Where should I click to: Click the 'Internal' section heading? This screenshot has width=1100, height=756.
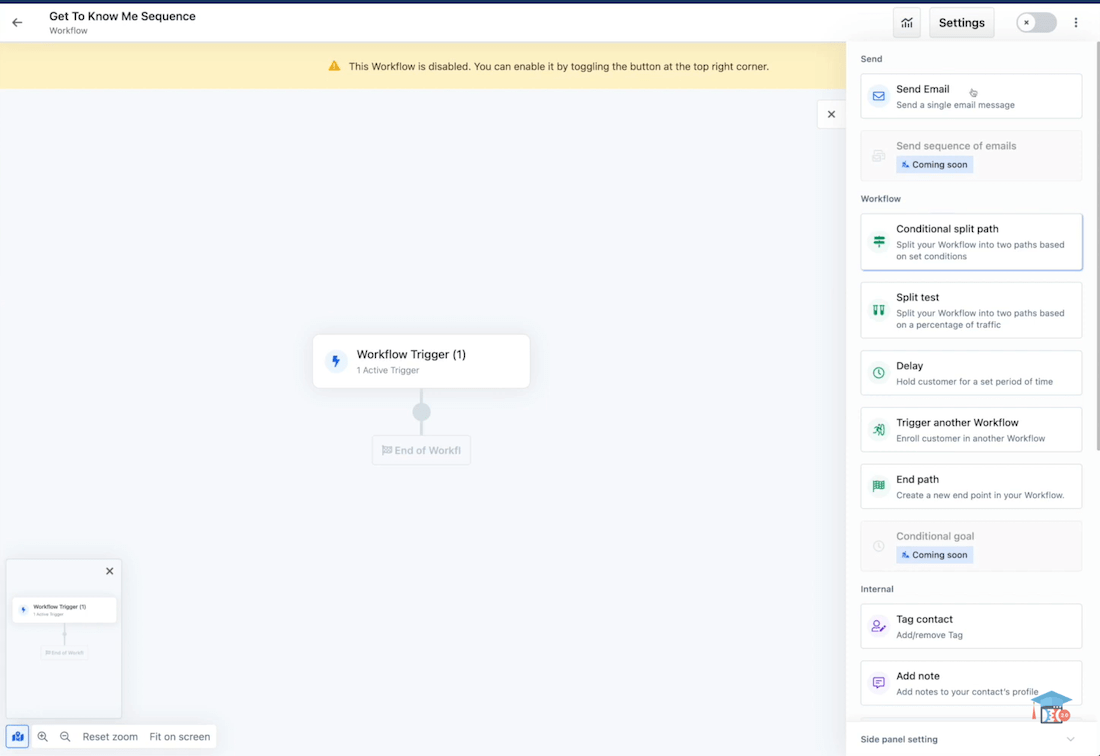point(877,589)
